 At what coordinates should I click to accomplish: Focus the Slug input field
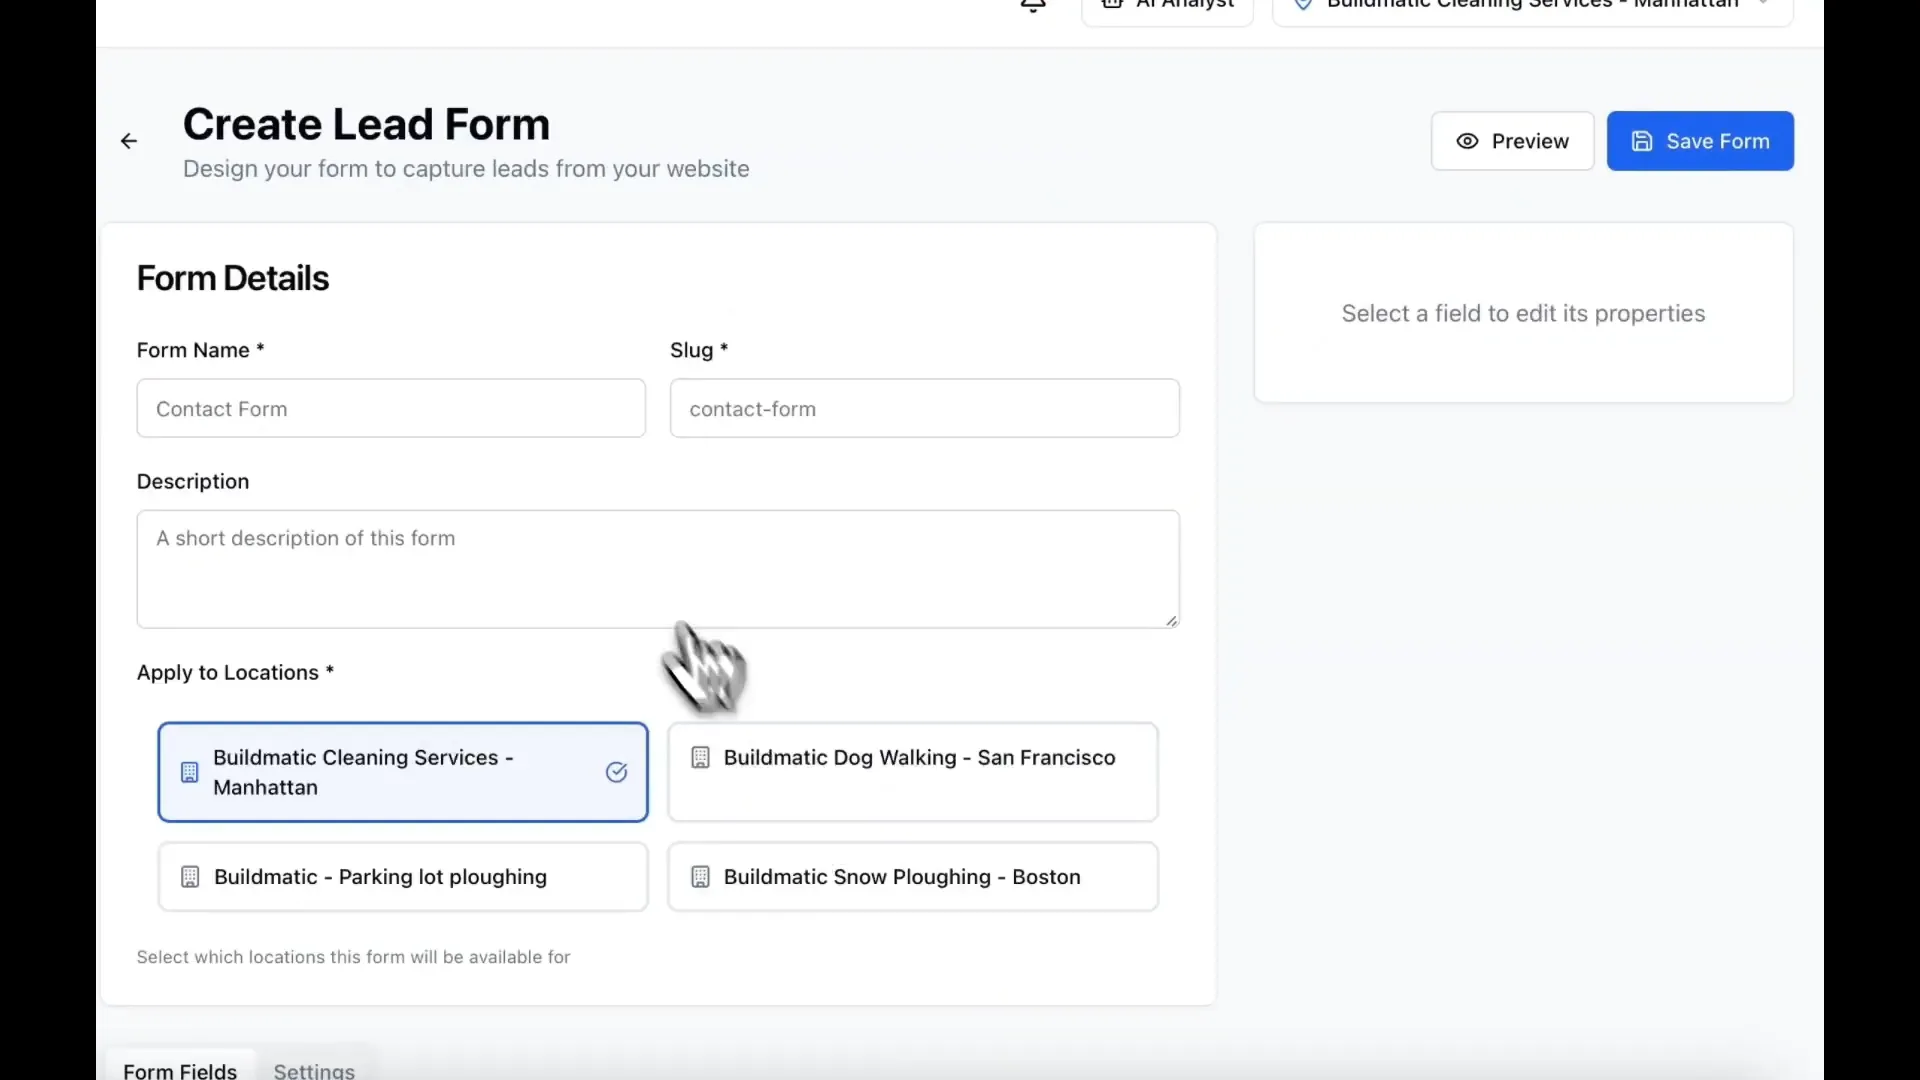[924, 408]
